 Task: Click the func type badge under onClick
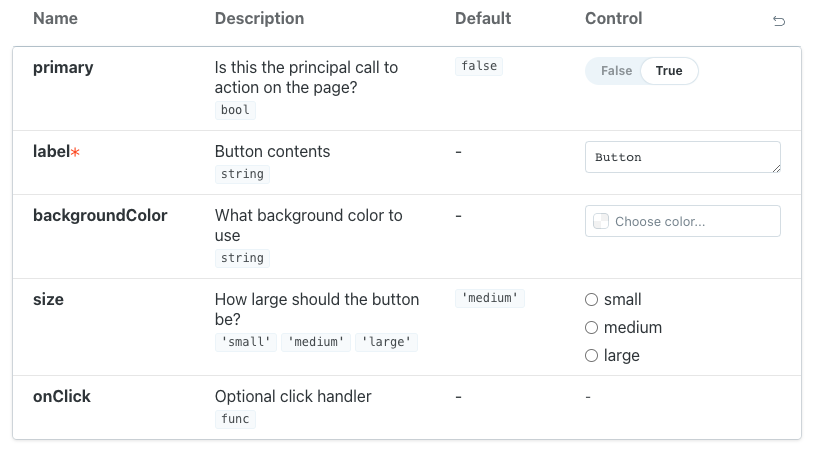235,419
